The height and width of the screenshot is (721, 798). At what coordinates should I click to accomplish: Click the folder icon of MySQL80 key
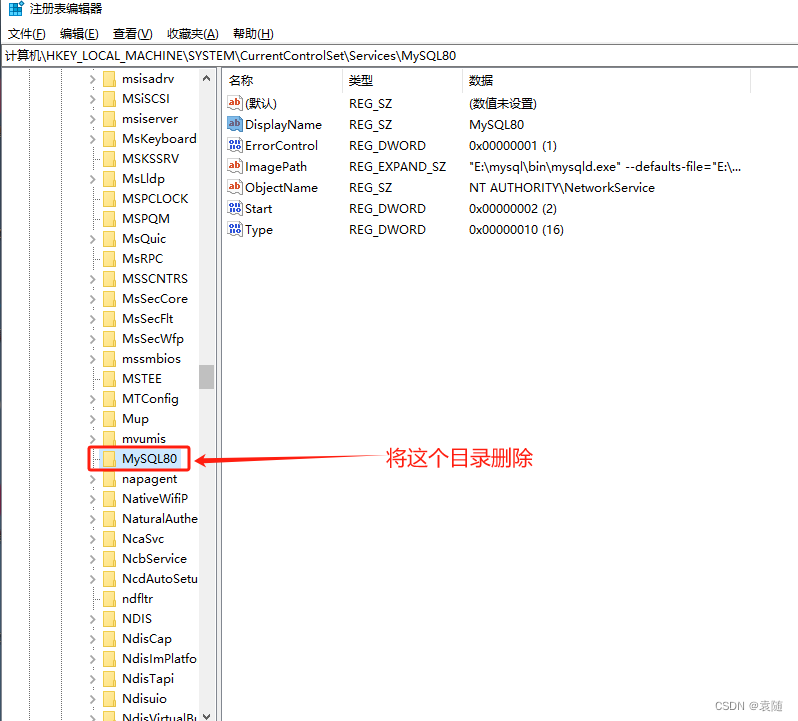point(109,459)
